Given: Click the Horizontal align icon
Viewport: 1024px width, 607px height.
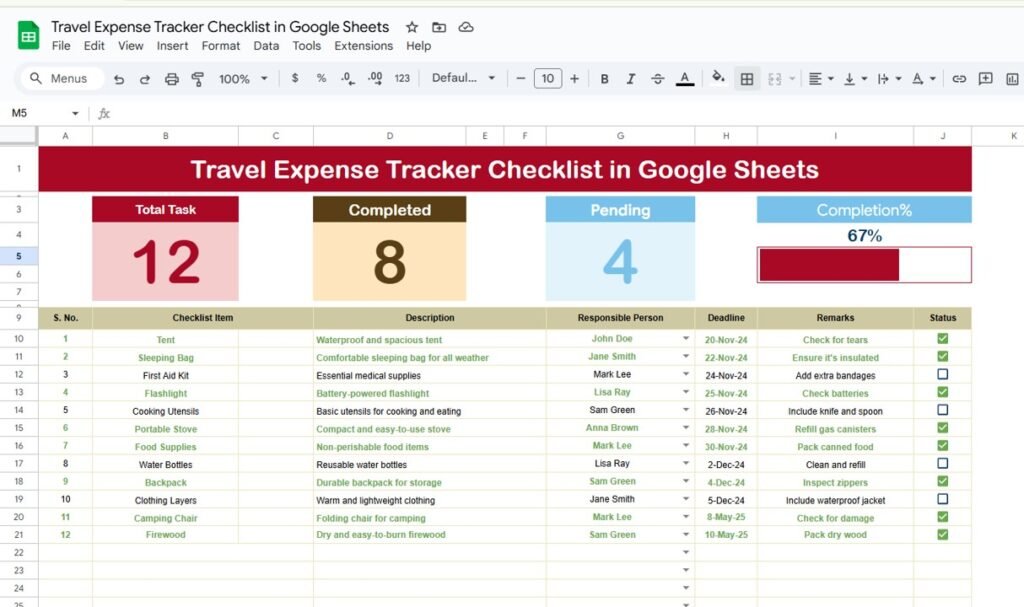Looking at the screenshot, I should tap(815, 78).
